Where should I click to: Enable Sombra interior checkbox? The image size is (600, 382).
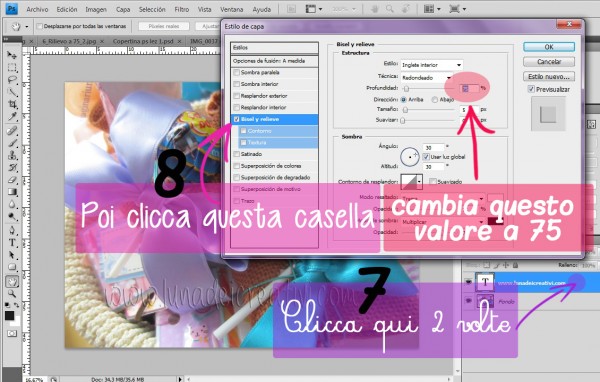point(236,84)
